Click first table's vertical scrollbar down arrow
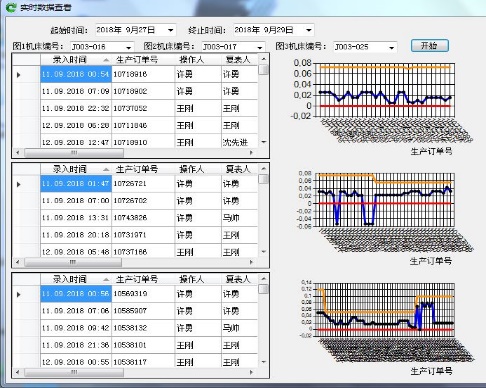486x388 pixels. pyautogui.click(x=264, y=142)
